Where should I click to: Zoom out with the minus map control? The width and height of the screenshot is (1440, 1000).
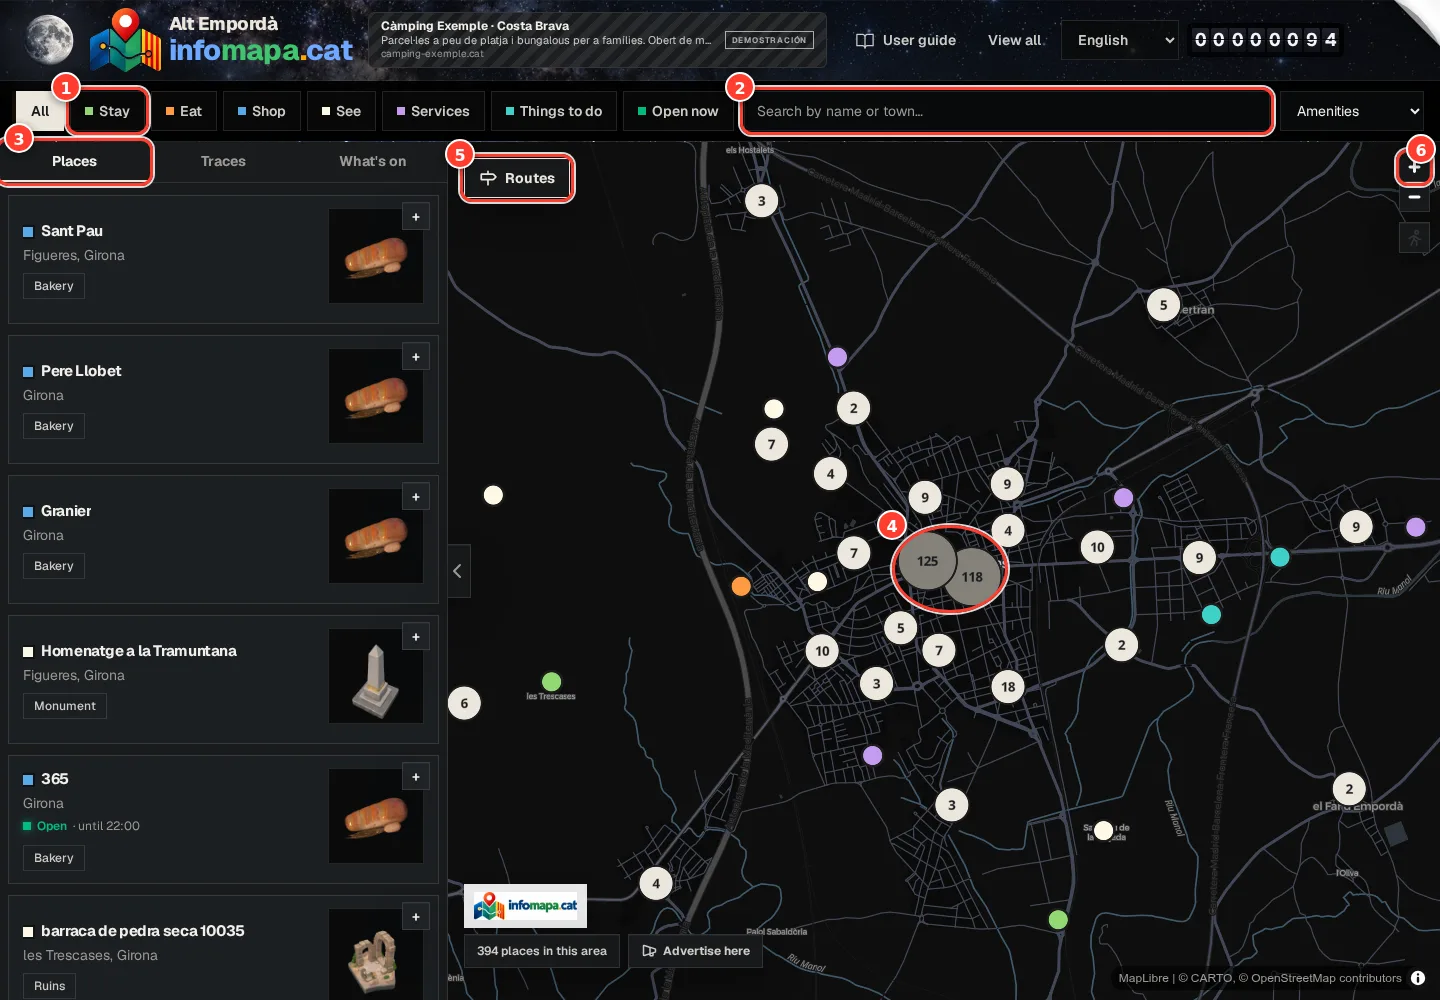coord(1414,197)
